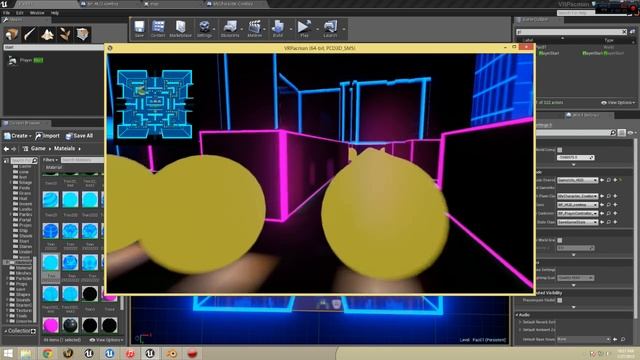Open View Options in World Outliner
Screen dimensions: 640x360
click(618, 103)
